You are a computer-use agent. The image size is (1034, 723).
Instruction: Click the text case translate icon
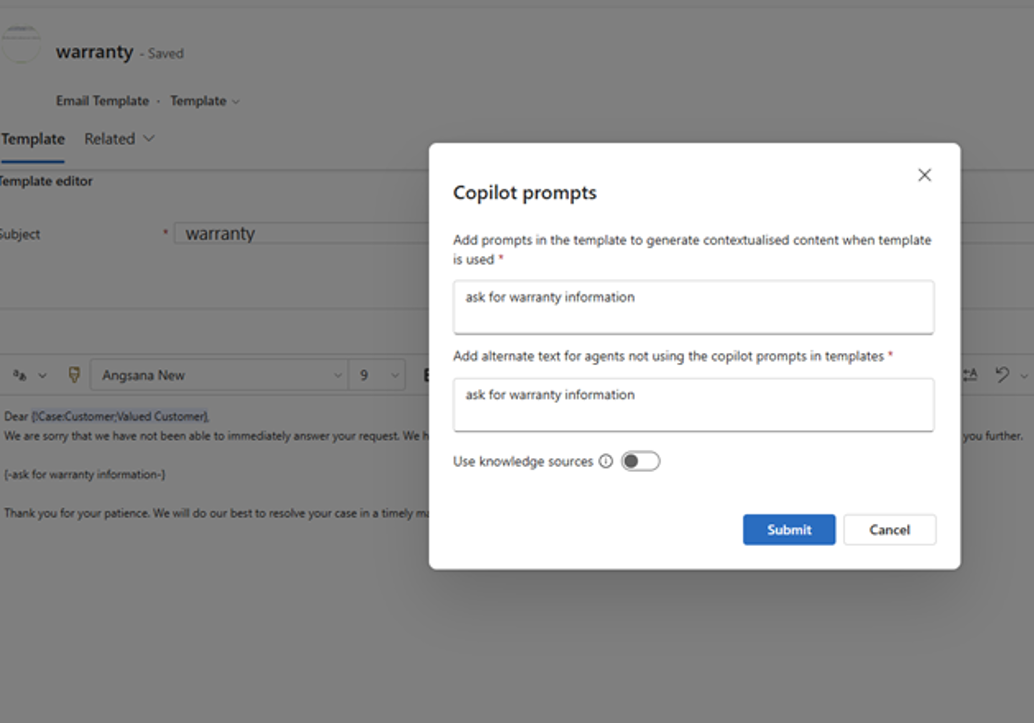point(20,375)
